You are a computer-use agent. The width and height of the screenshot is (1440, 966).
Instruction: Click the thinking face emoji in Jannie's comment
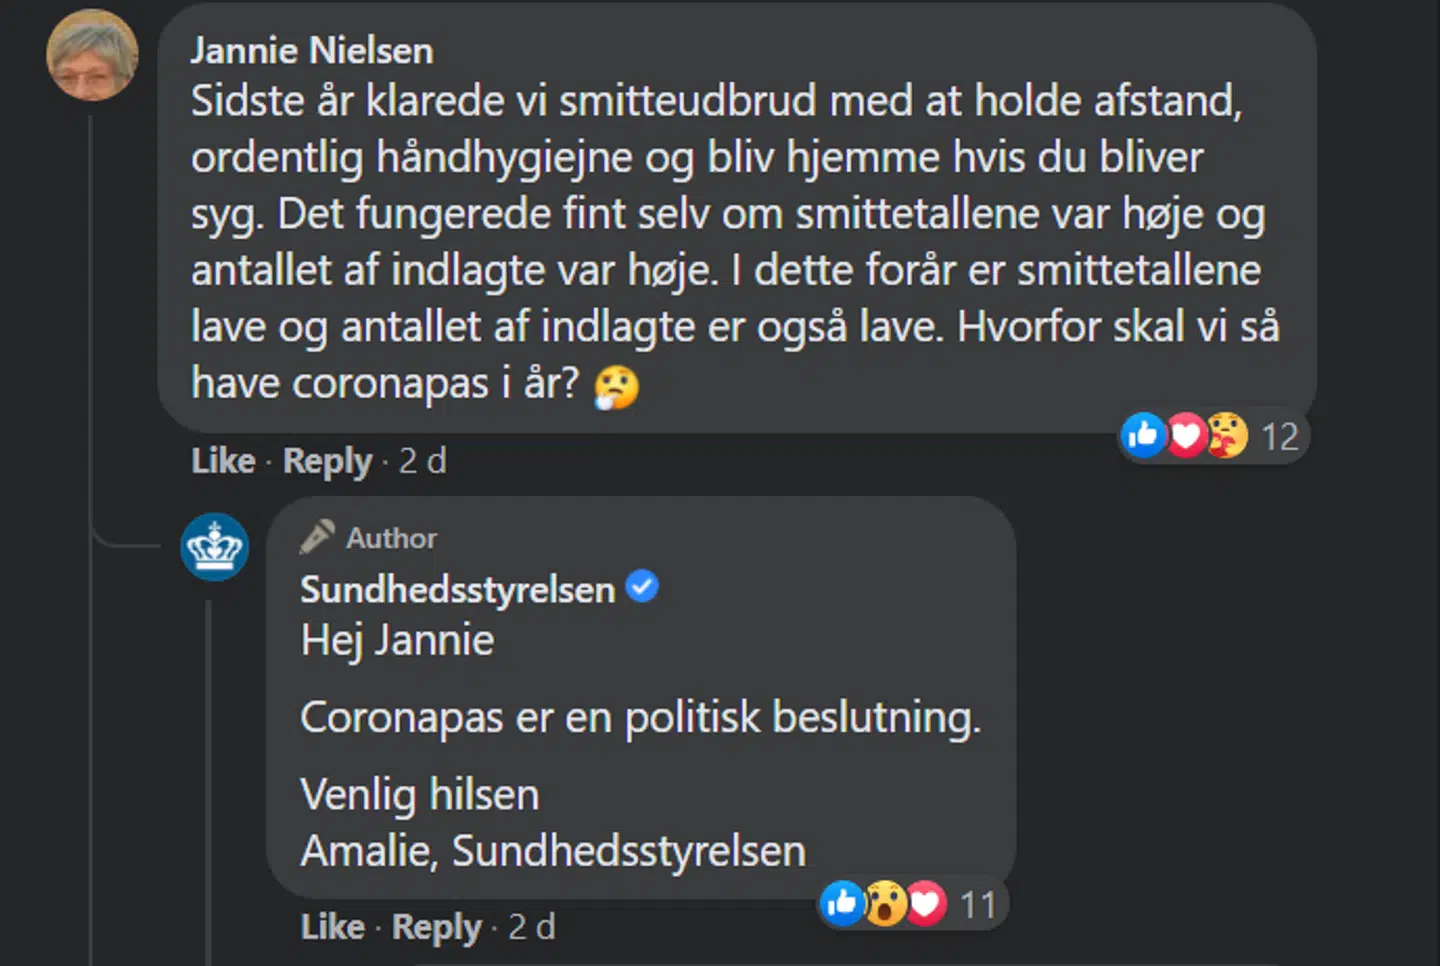(617, 384)
